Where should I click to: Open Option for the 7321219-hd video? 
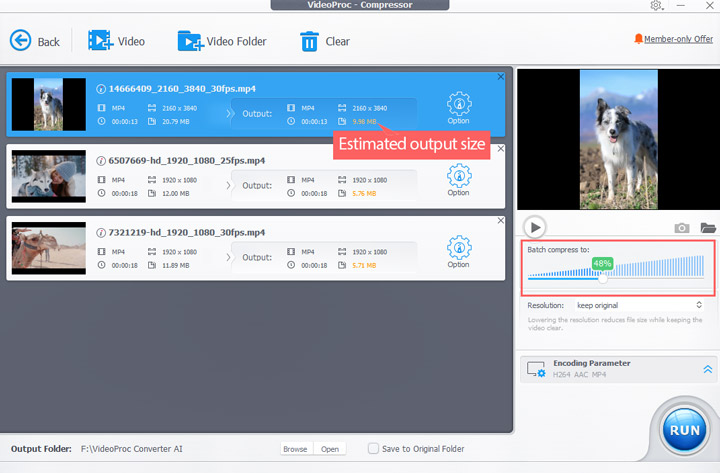(459, 249)
